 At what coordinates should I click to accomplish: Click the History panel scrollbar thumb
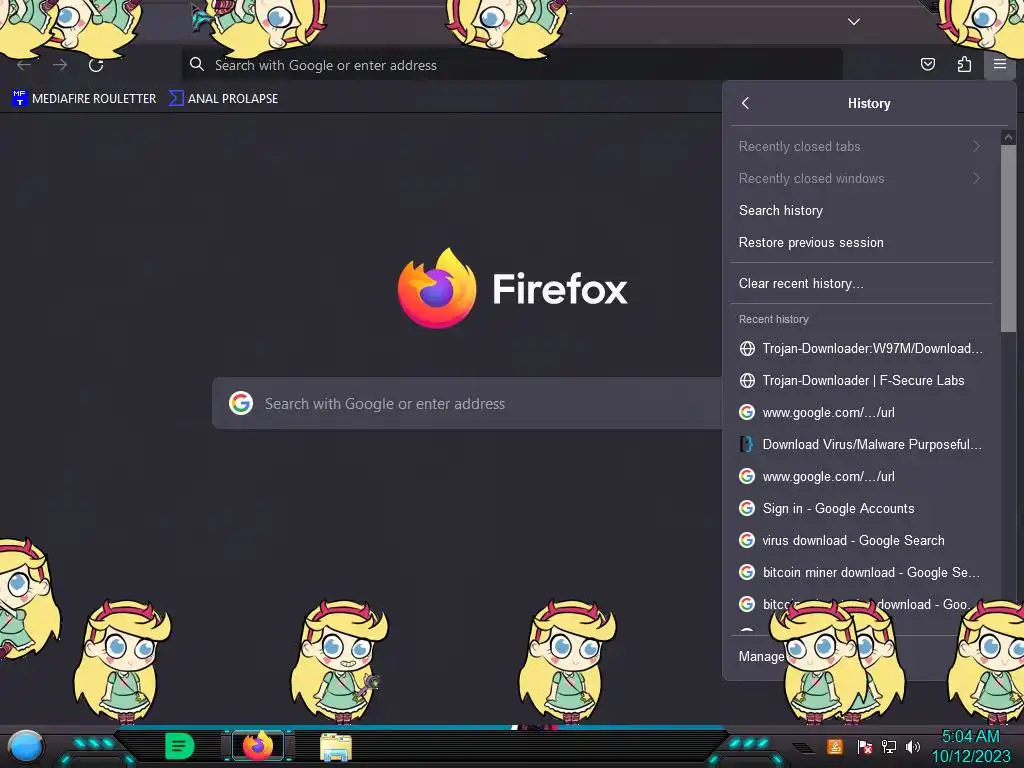click(1008, 238)
